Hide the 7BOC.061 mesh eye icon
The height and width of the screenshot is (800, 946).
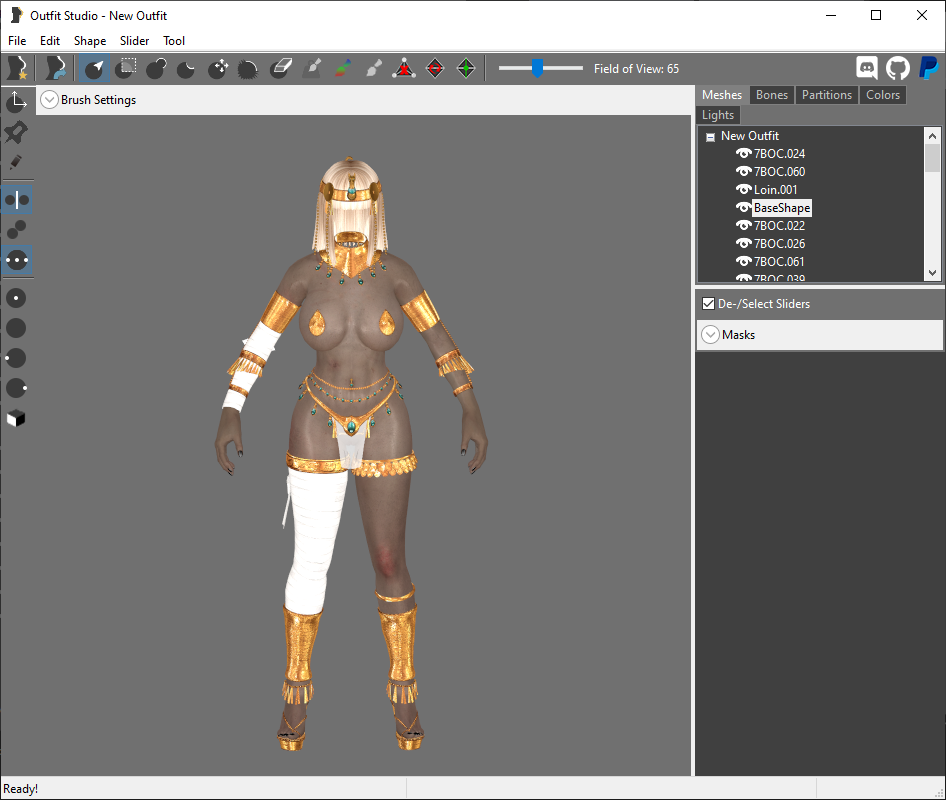coord(743,261)
